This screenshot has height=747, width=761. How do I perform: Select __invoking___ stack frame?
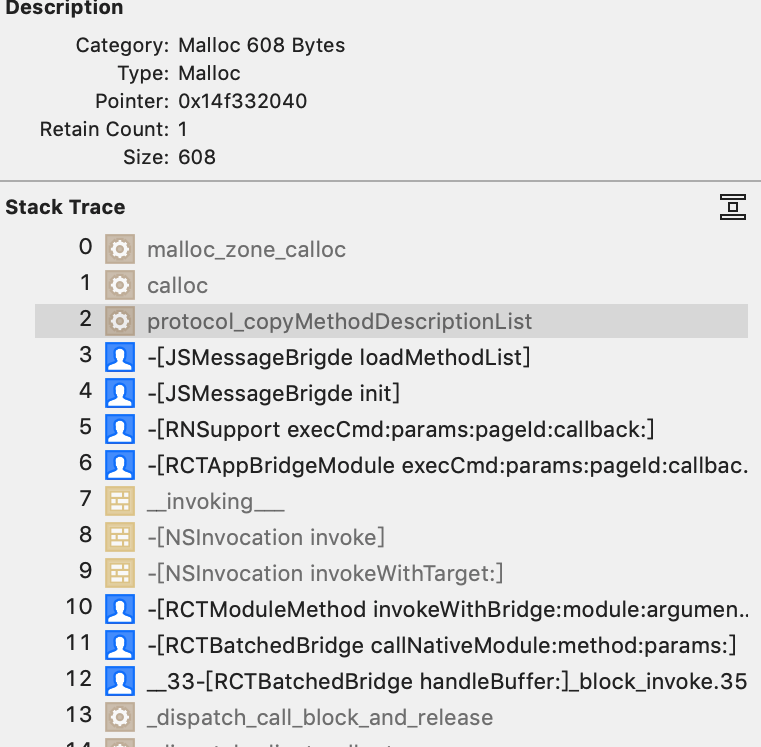click(x=391, y=501)
